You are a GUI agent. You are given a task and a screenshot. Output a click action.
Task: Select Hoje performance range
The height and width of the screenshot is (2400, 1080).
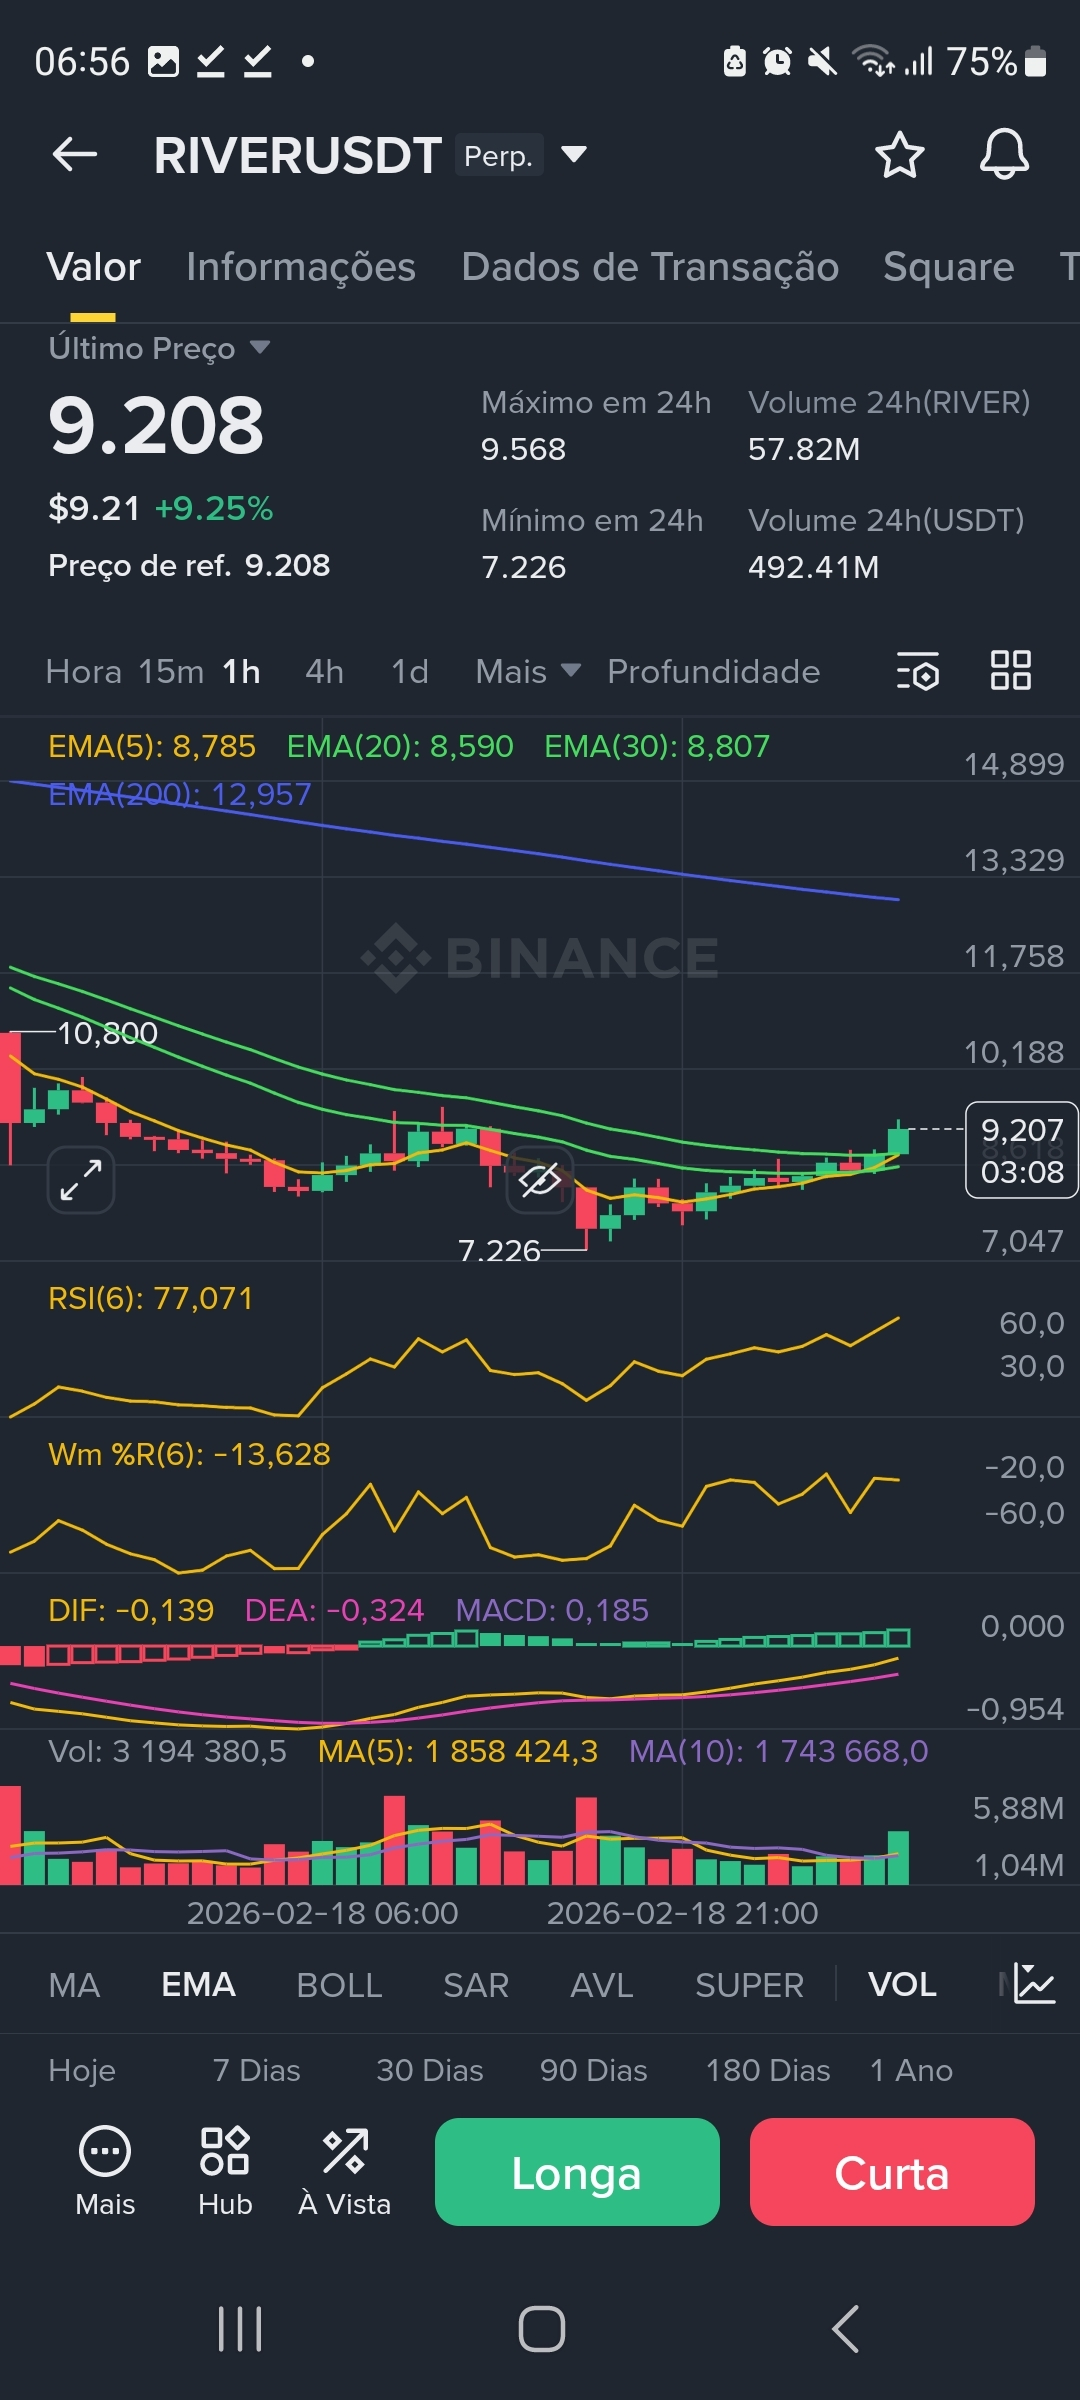(x=82, y=2070)
